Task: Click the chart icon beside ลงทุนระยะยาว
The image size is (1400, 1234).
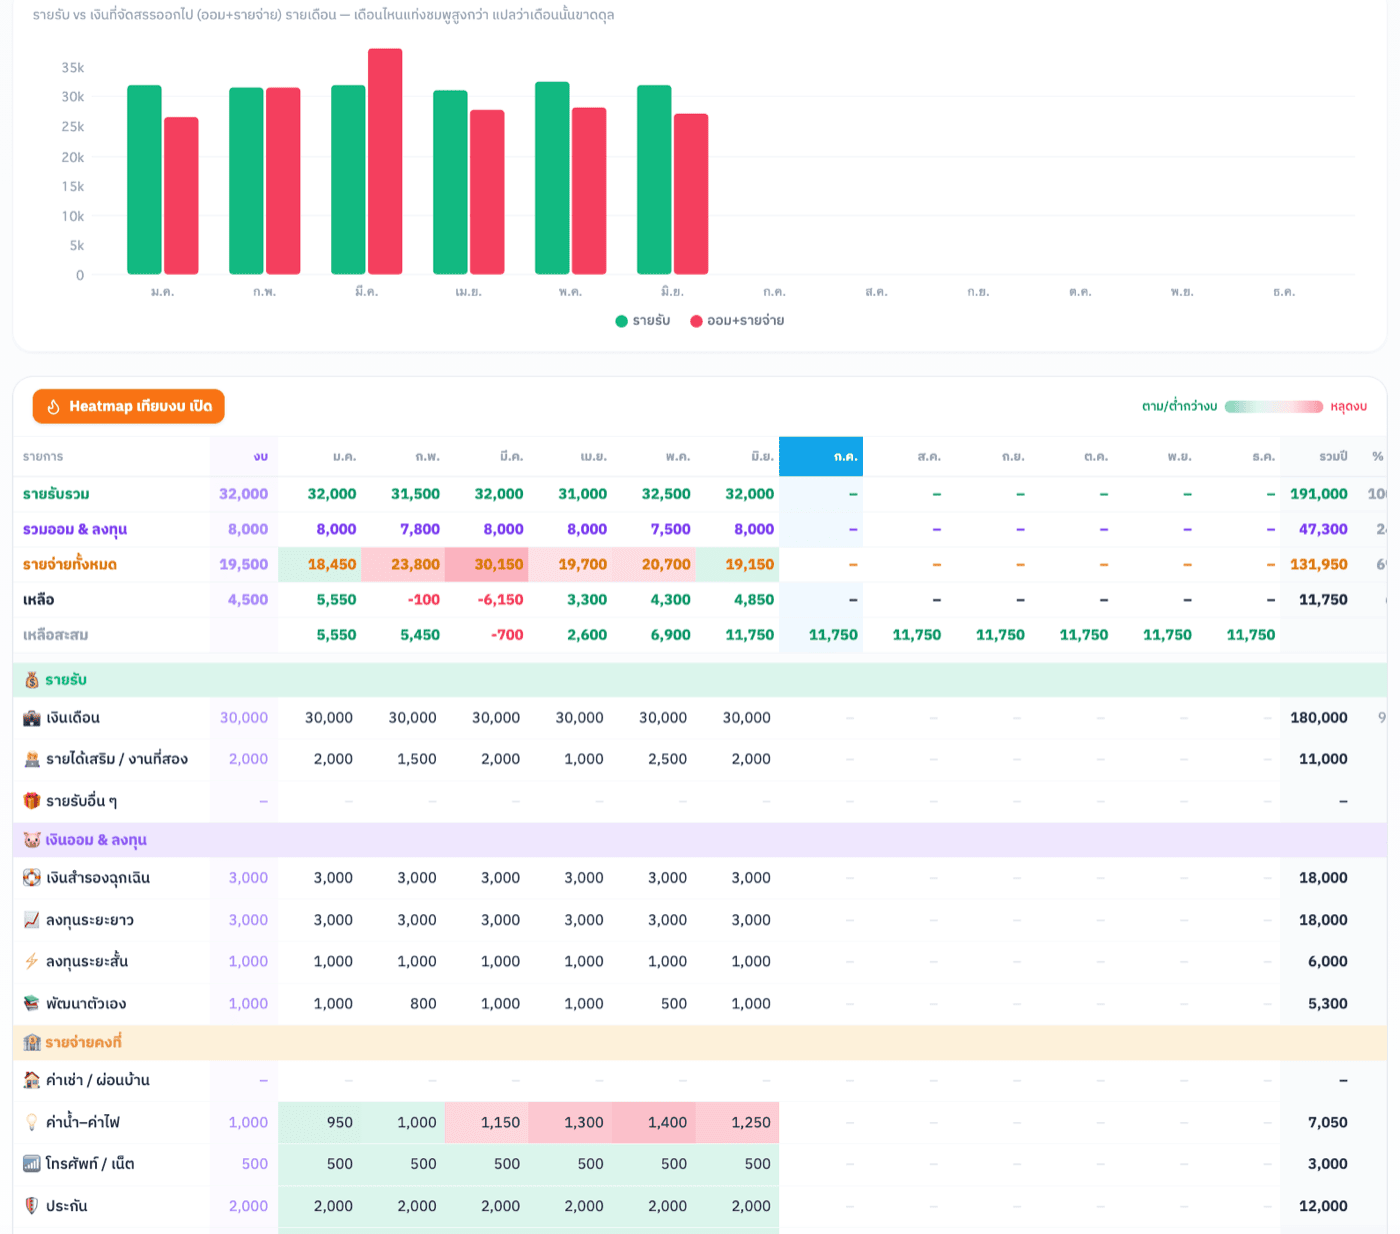Action: pos(32,920)
